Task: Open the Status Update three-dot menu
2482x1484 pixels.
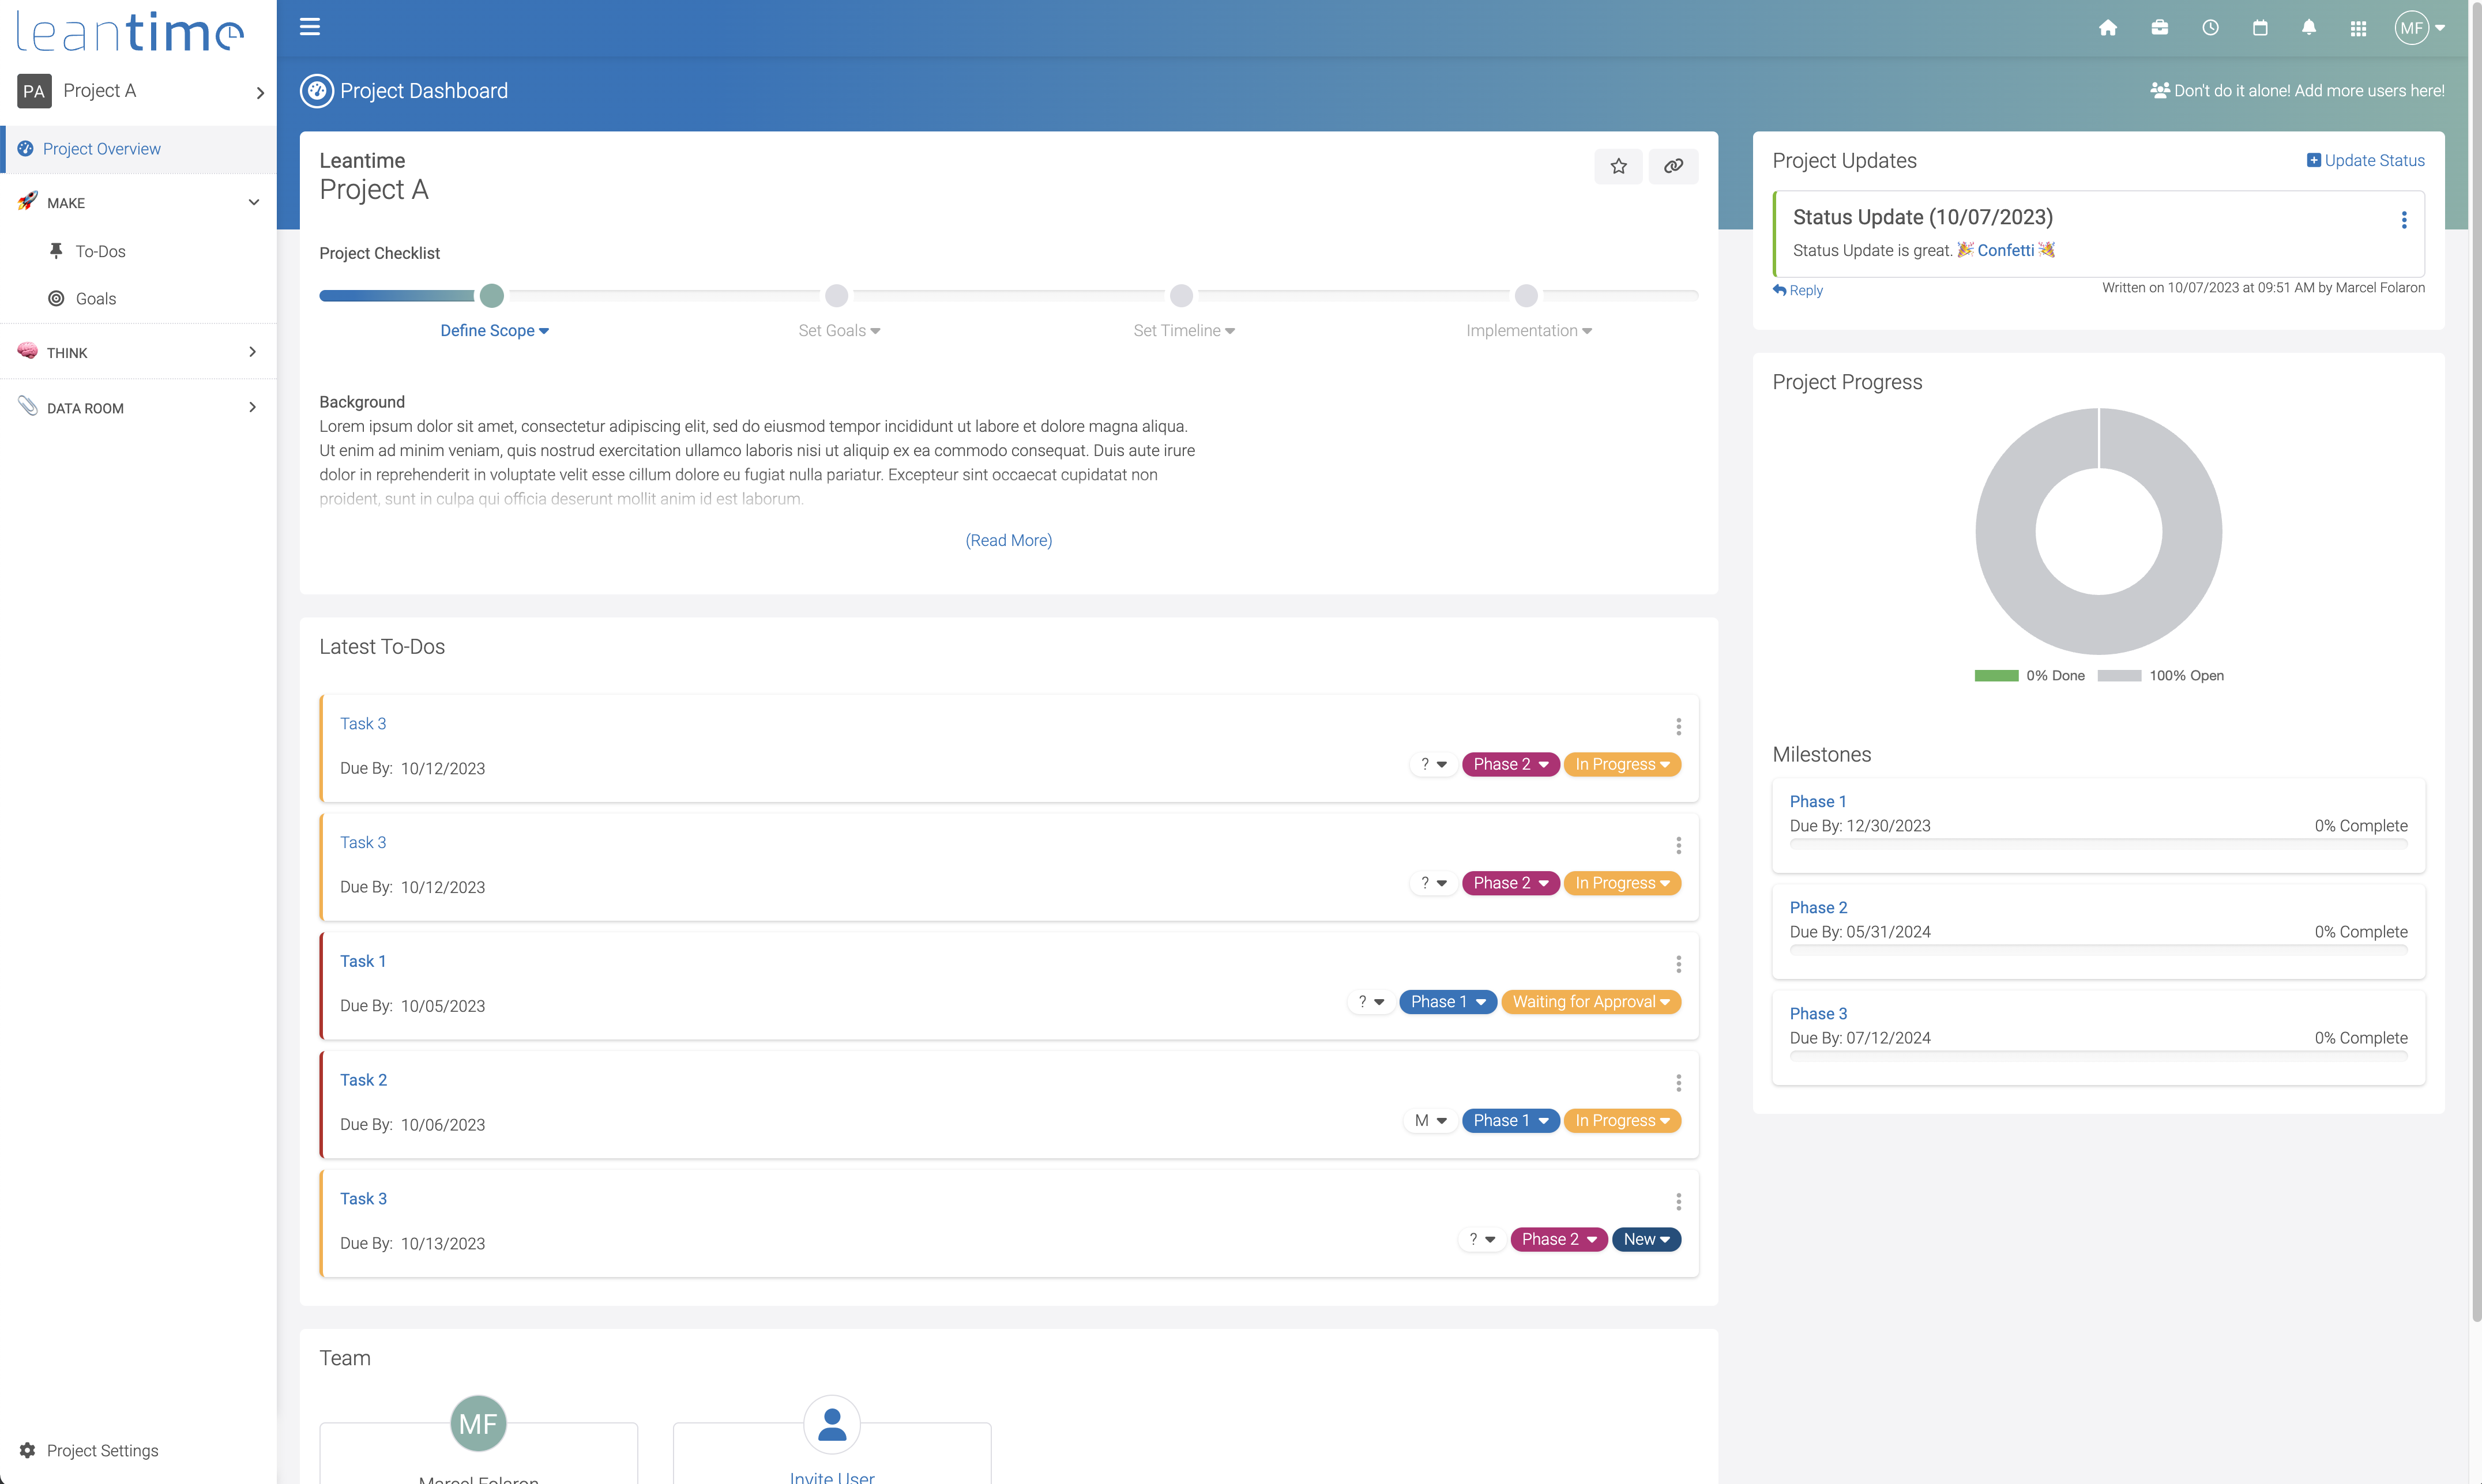Action: tap(2403, 220)
